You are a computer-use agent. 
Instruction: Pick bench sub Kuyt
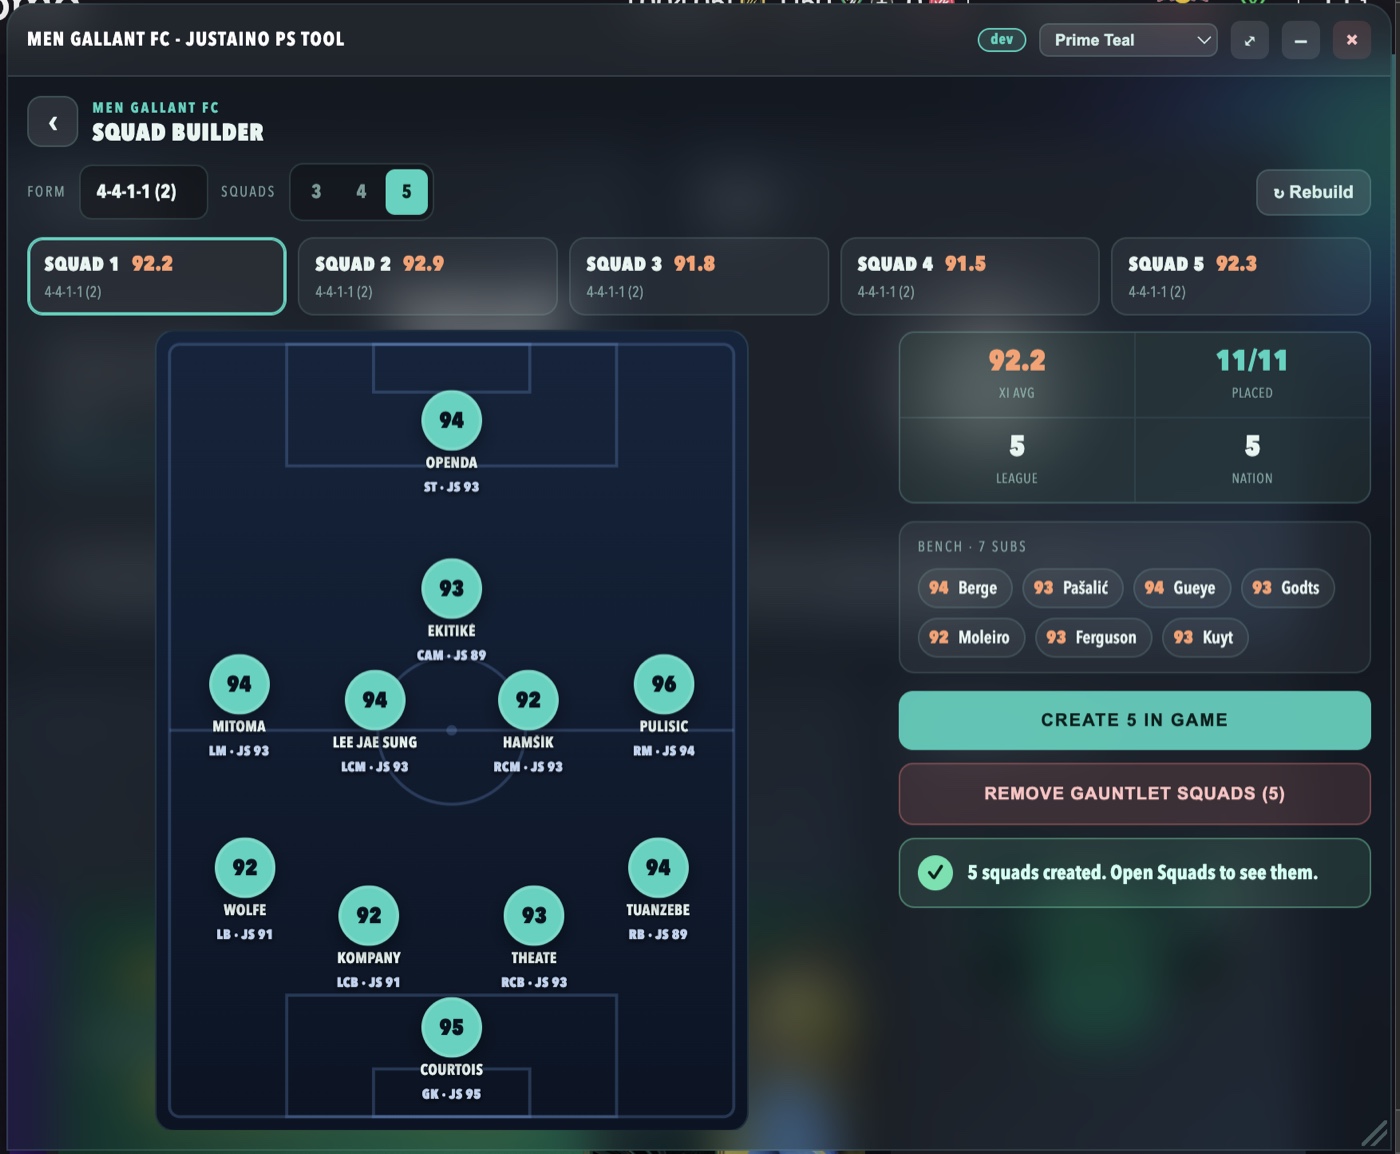coord(1204,638)
